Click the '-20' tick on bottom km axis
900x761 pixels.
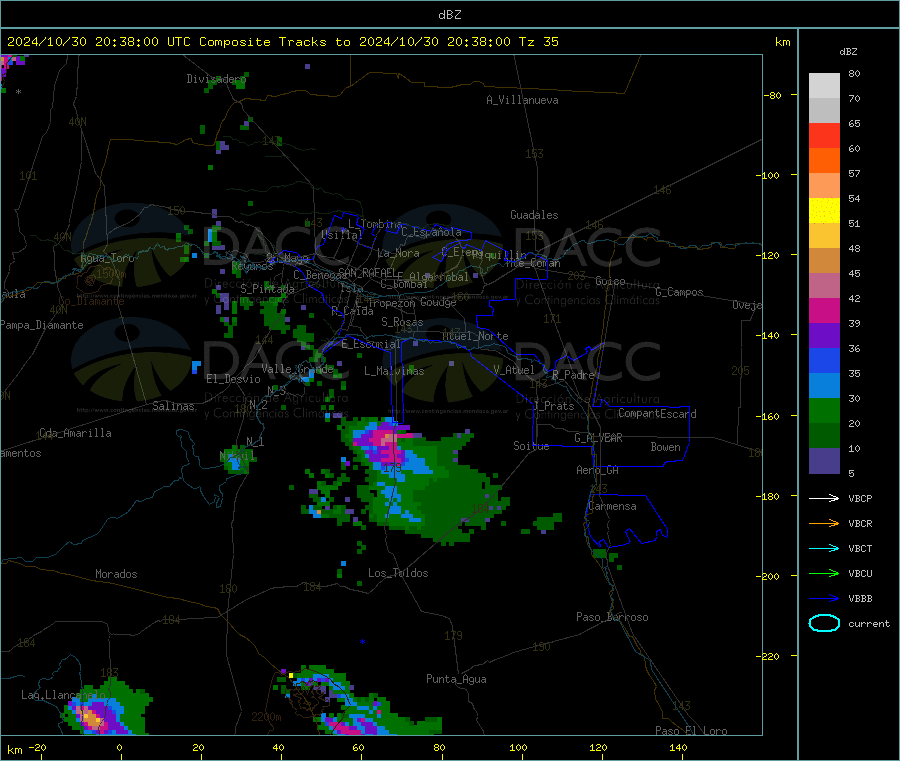coord(37,747)
